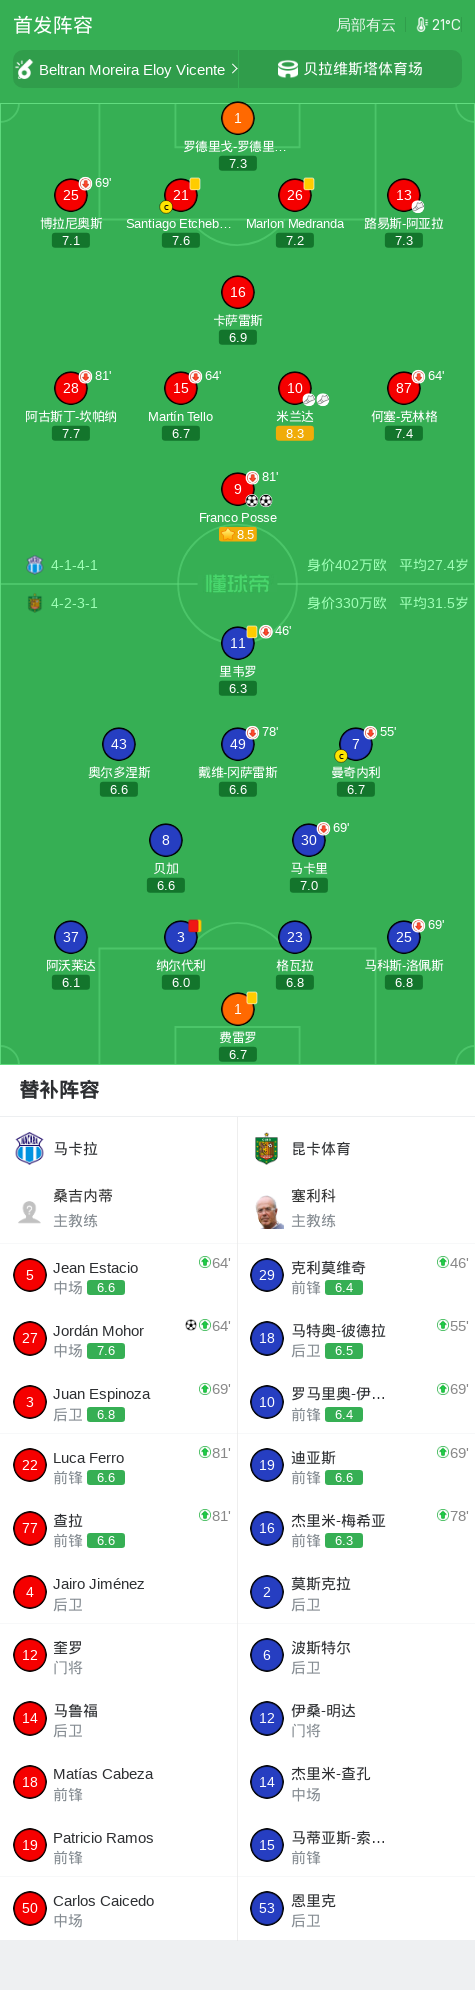Open coach 桑吉内蒂 placeholder avatar

(30, 1211)
